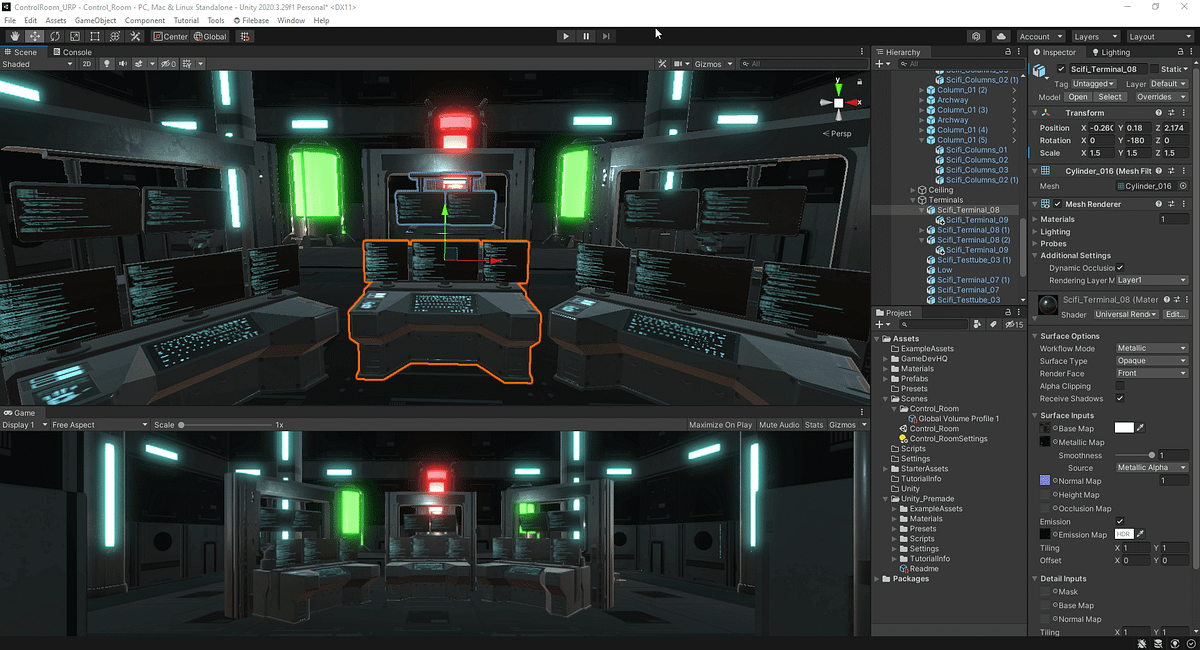1200x650 pixels.
Task: Select the Rect Transform tool
Action: pos(95,36)
